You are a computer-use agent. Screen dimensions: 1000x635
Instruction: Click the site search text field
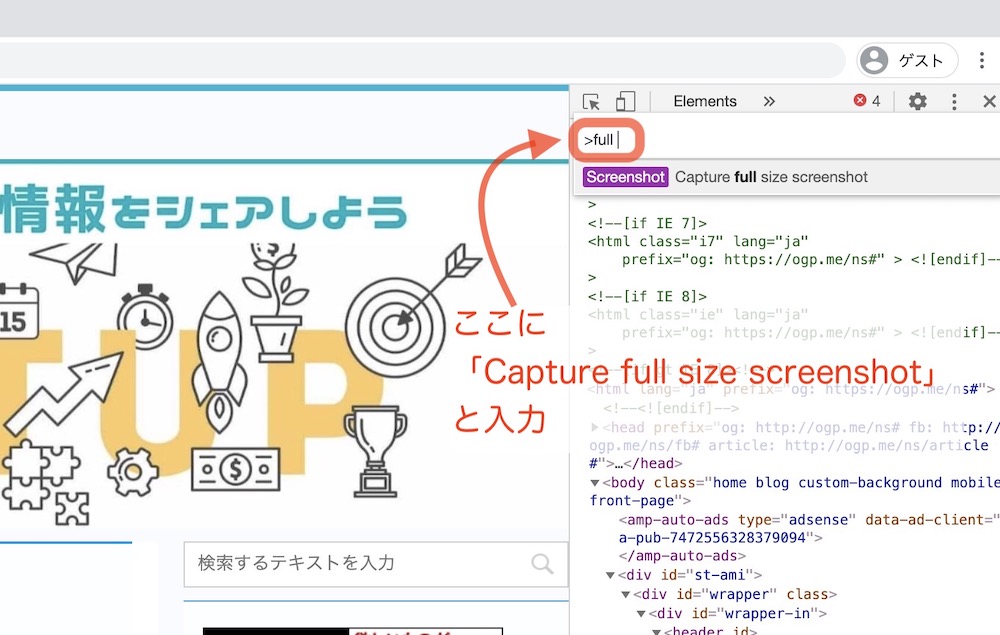pyautogui.click(x=376, y=564)
